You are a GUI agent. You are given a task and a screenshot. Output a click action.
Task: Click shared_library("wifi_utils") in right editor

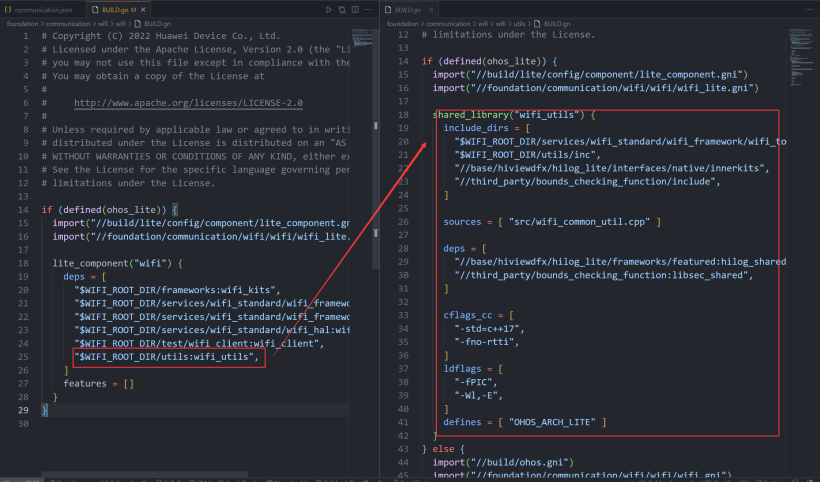coord(514,114)
